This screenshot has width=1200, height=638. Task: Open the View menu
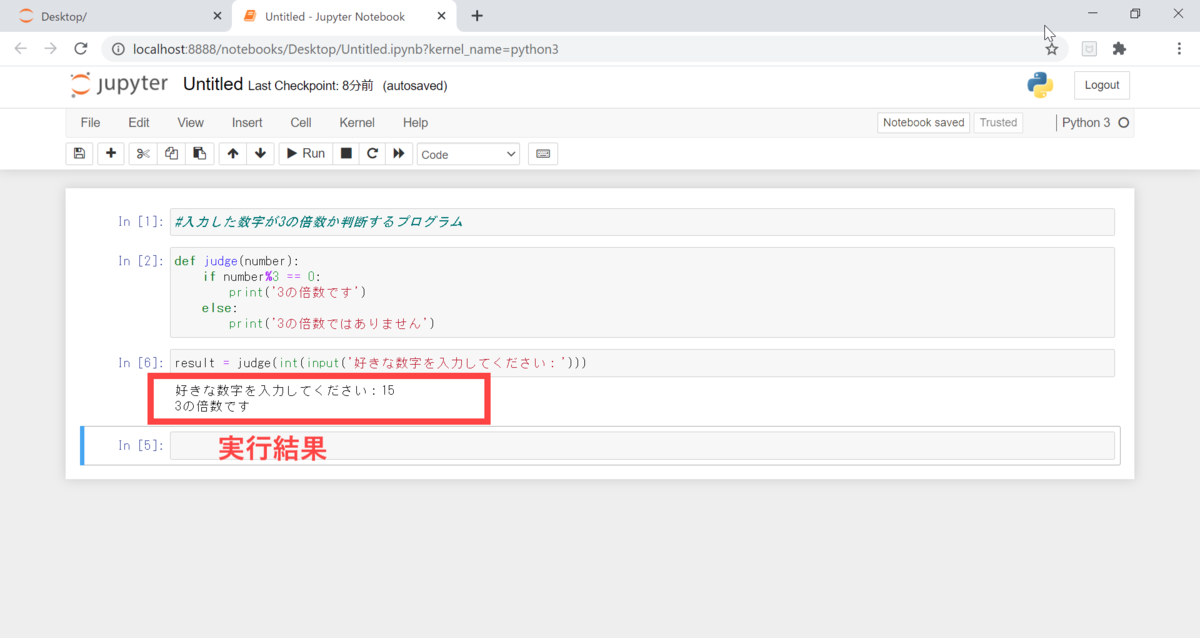pyautogui.click(x=191, y=122)
